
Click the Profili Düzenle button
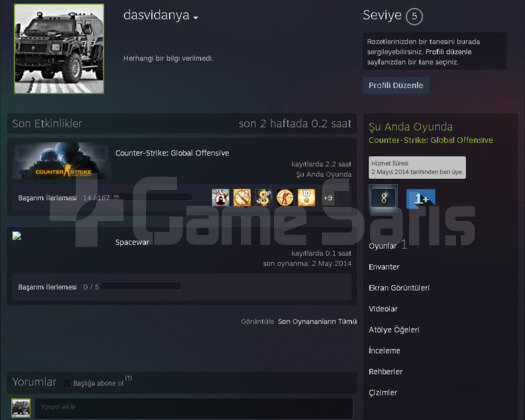pyautogui.click(x=396, y=85)
